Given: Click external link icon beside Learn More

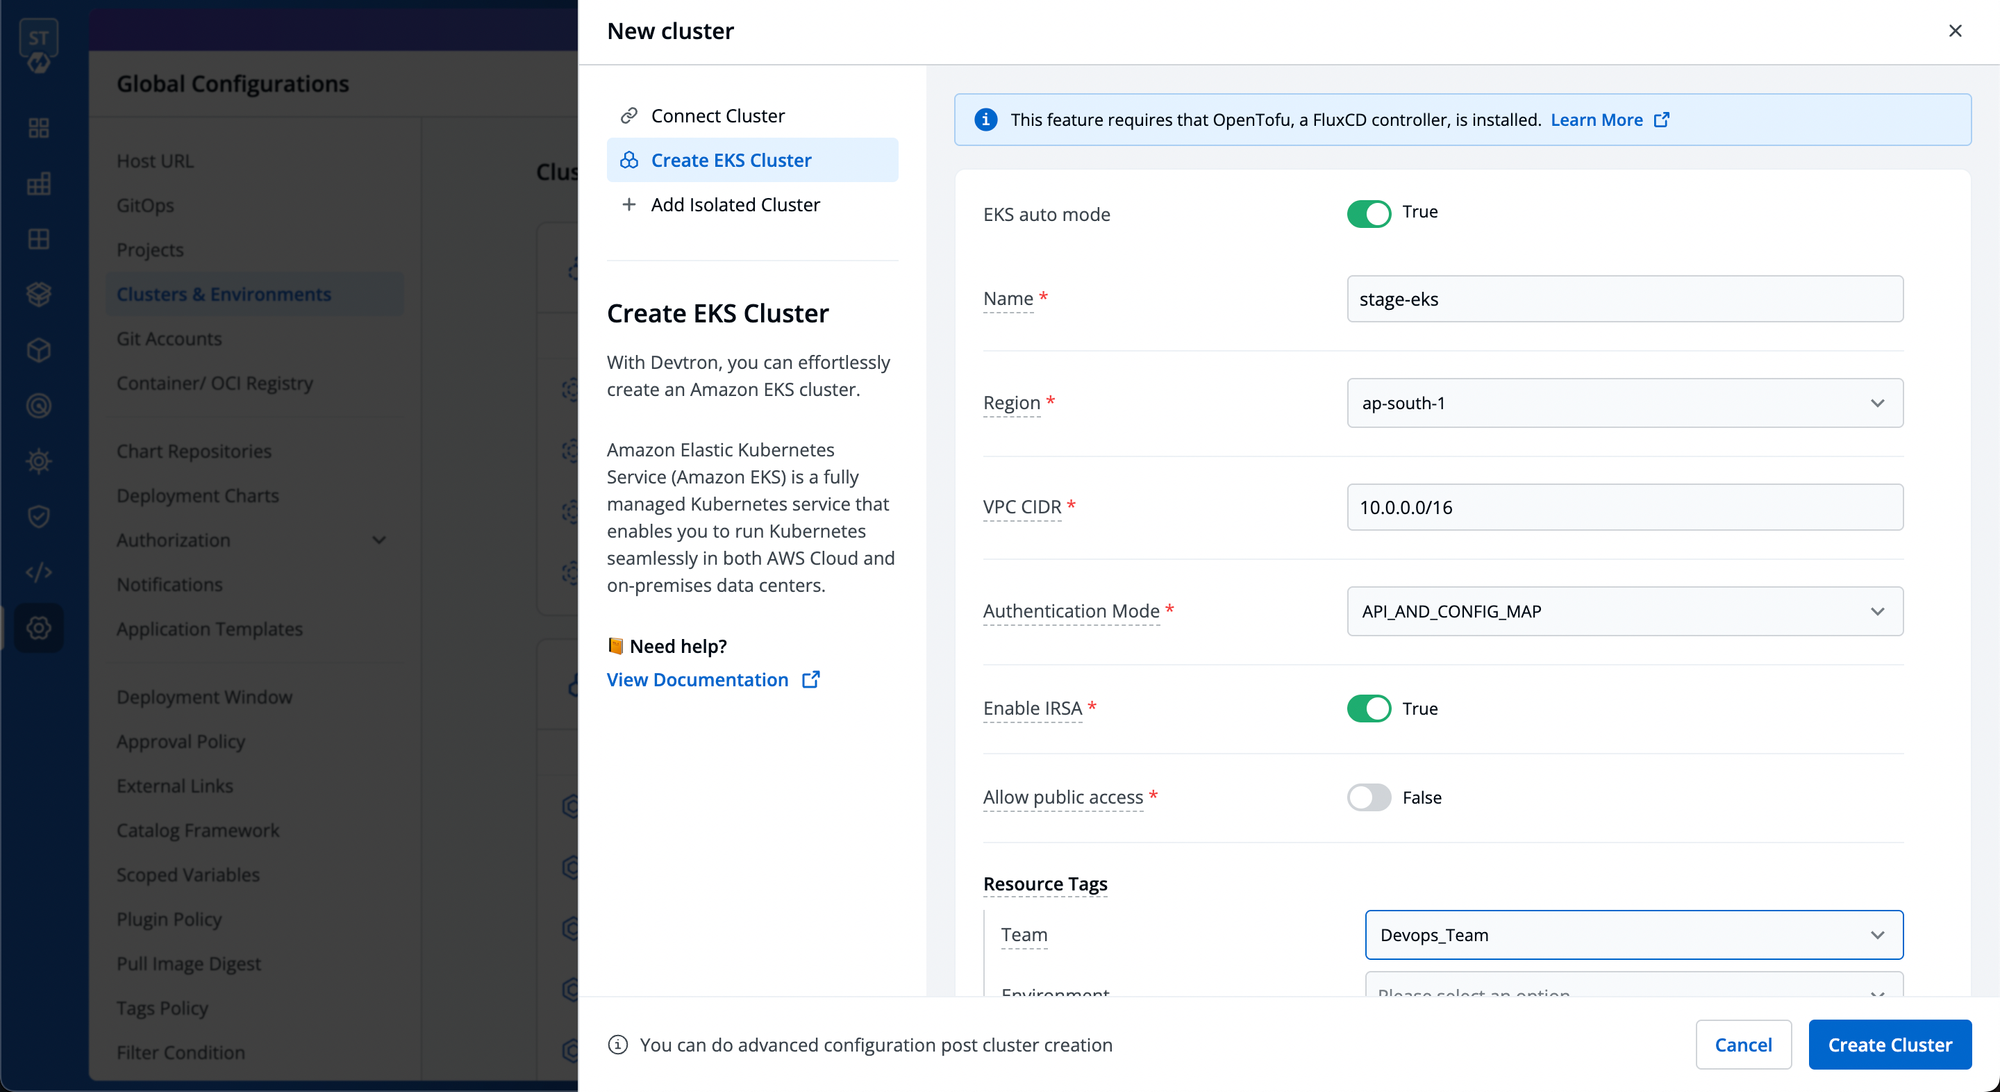Looking at the screenshot, I should click(1662, 120).
